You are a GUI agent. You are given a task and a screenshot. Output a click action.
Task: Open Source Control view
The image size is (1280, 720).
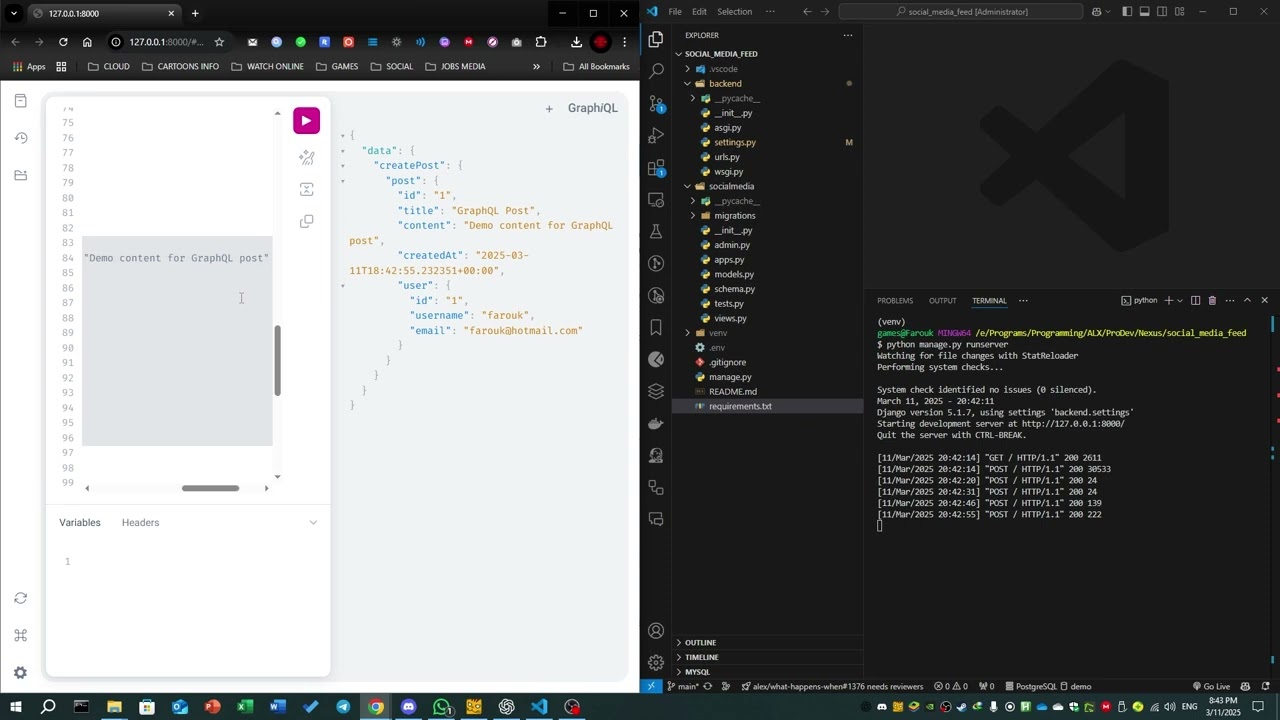[656, 104]
